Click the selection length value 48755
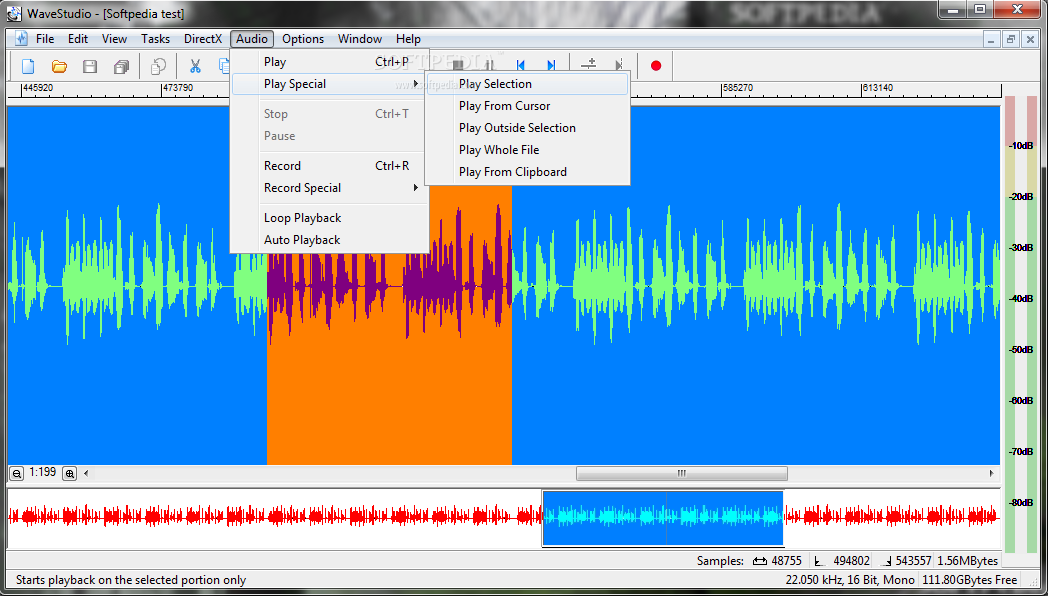The height and width of the screenshot is (596, 1048). click(x=788, y=561)
